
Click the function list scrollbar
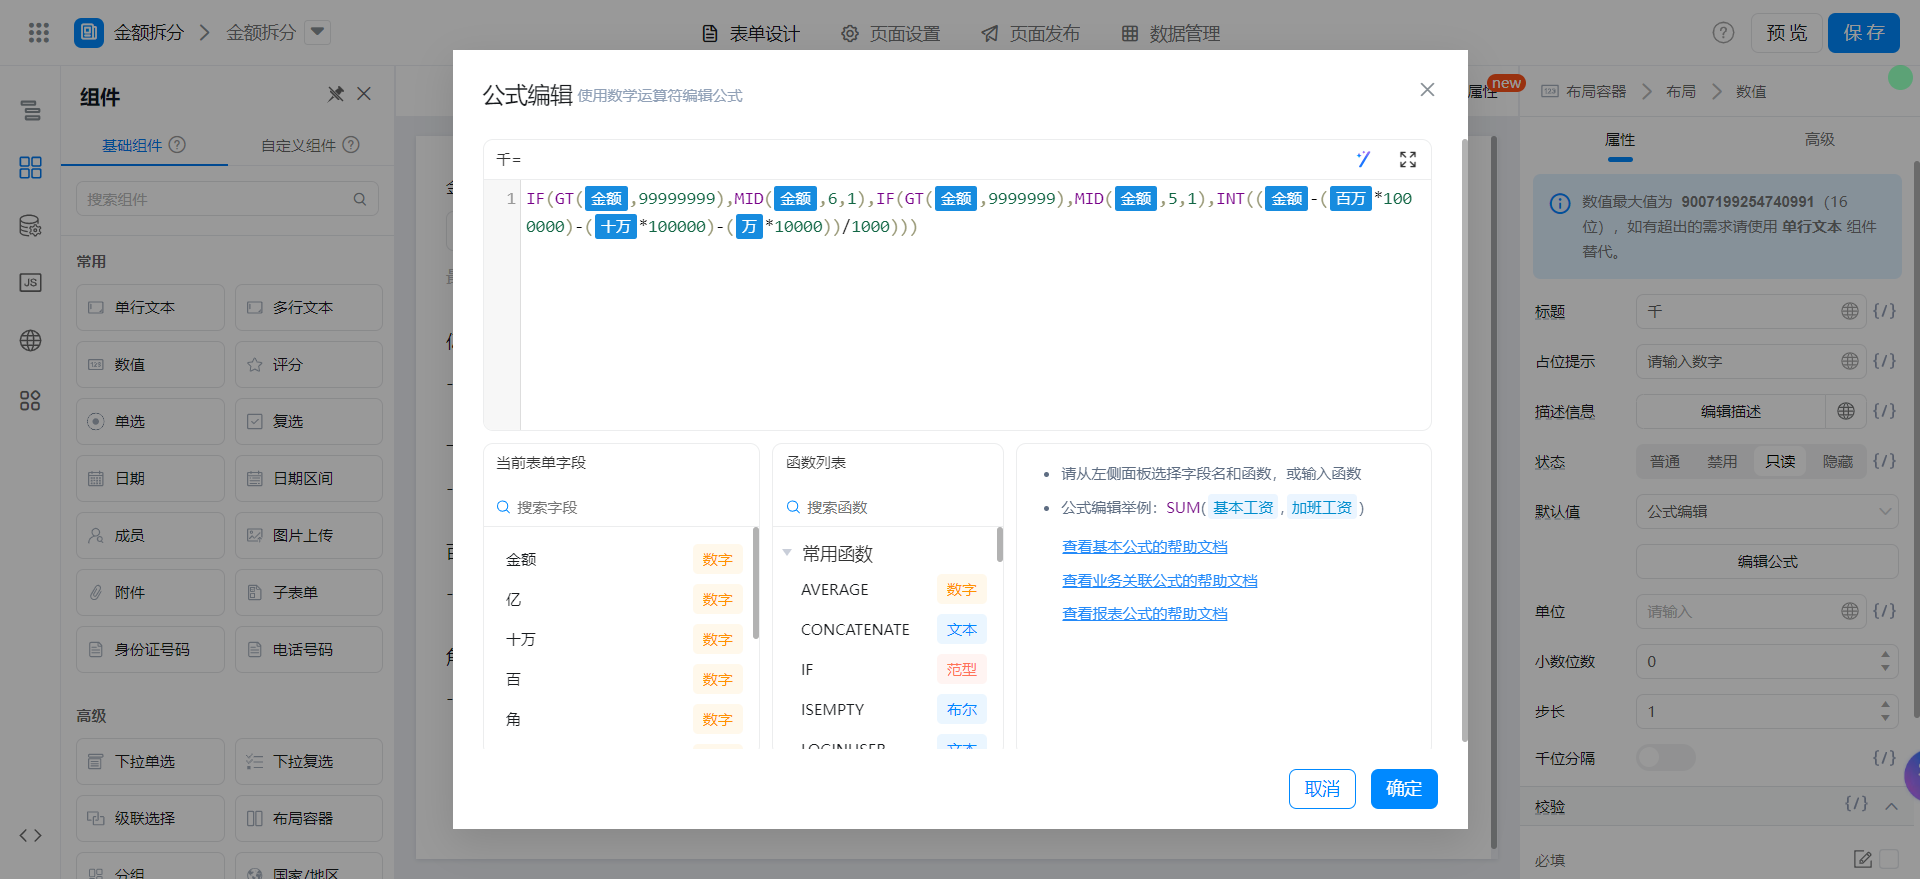click(x=1000, y=545)
